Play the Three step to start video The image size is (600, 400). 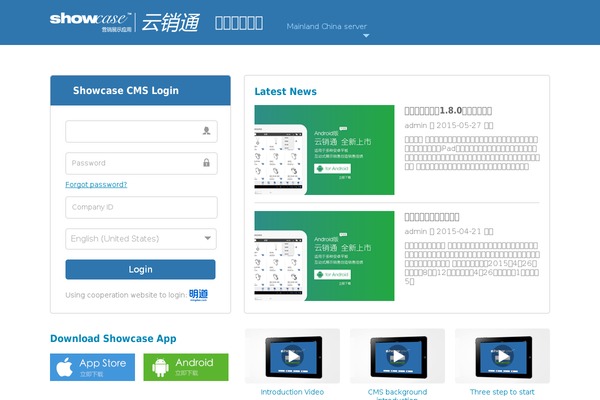502,356
